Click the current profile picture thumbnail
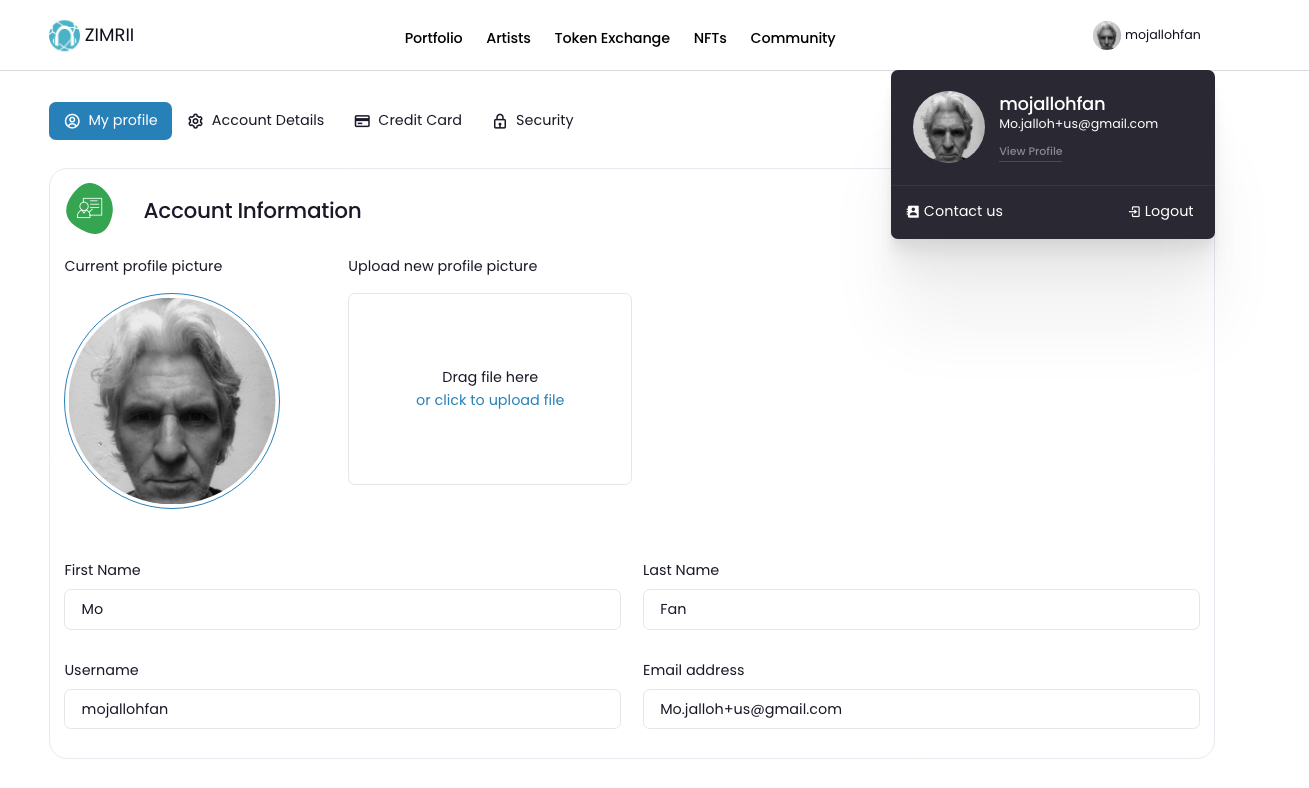 click(x=172, y=401)
